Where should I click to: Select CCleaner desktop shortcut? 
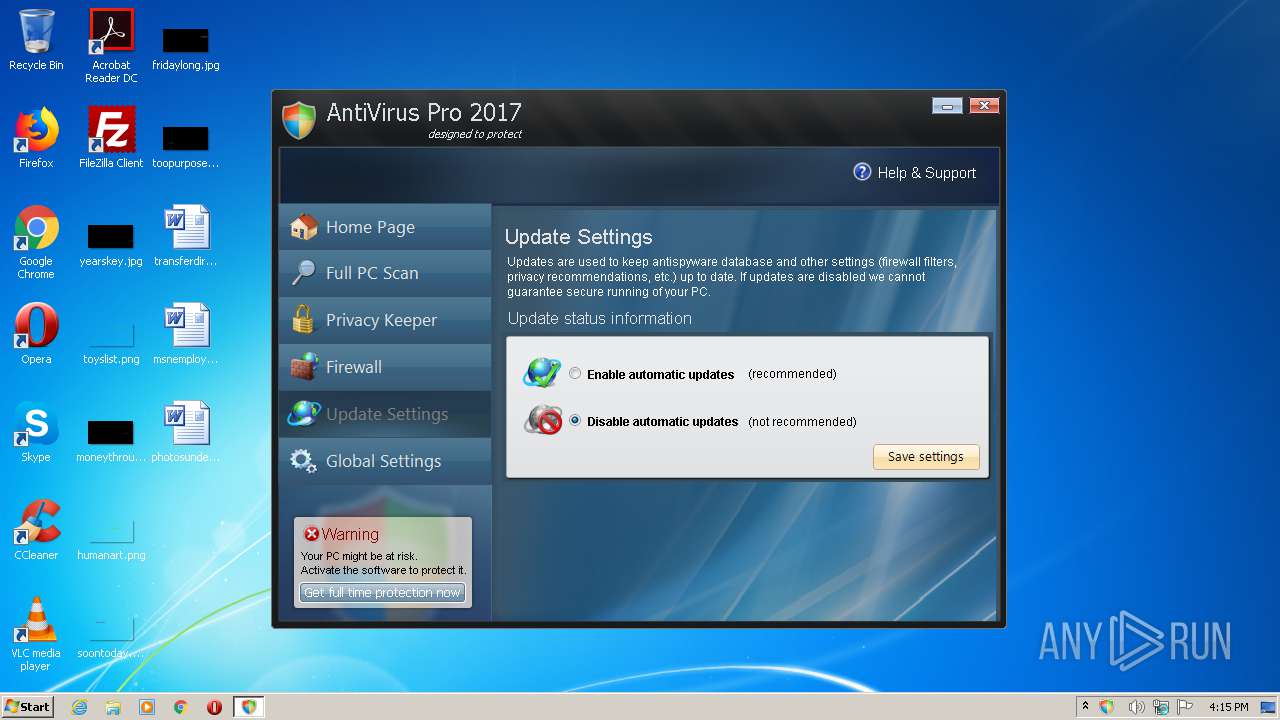[36, 530]
